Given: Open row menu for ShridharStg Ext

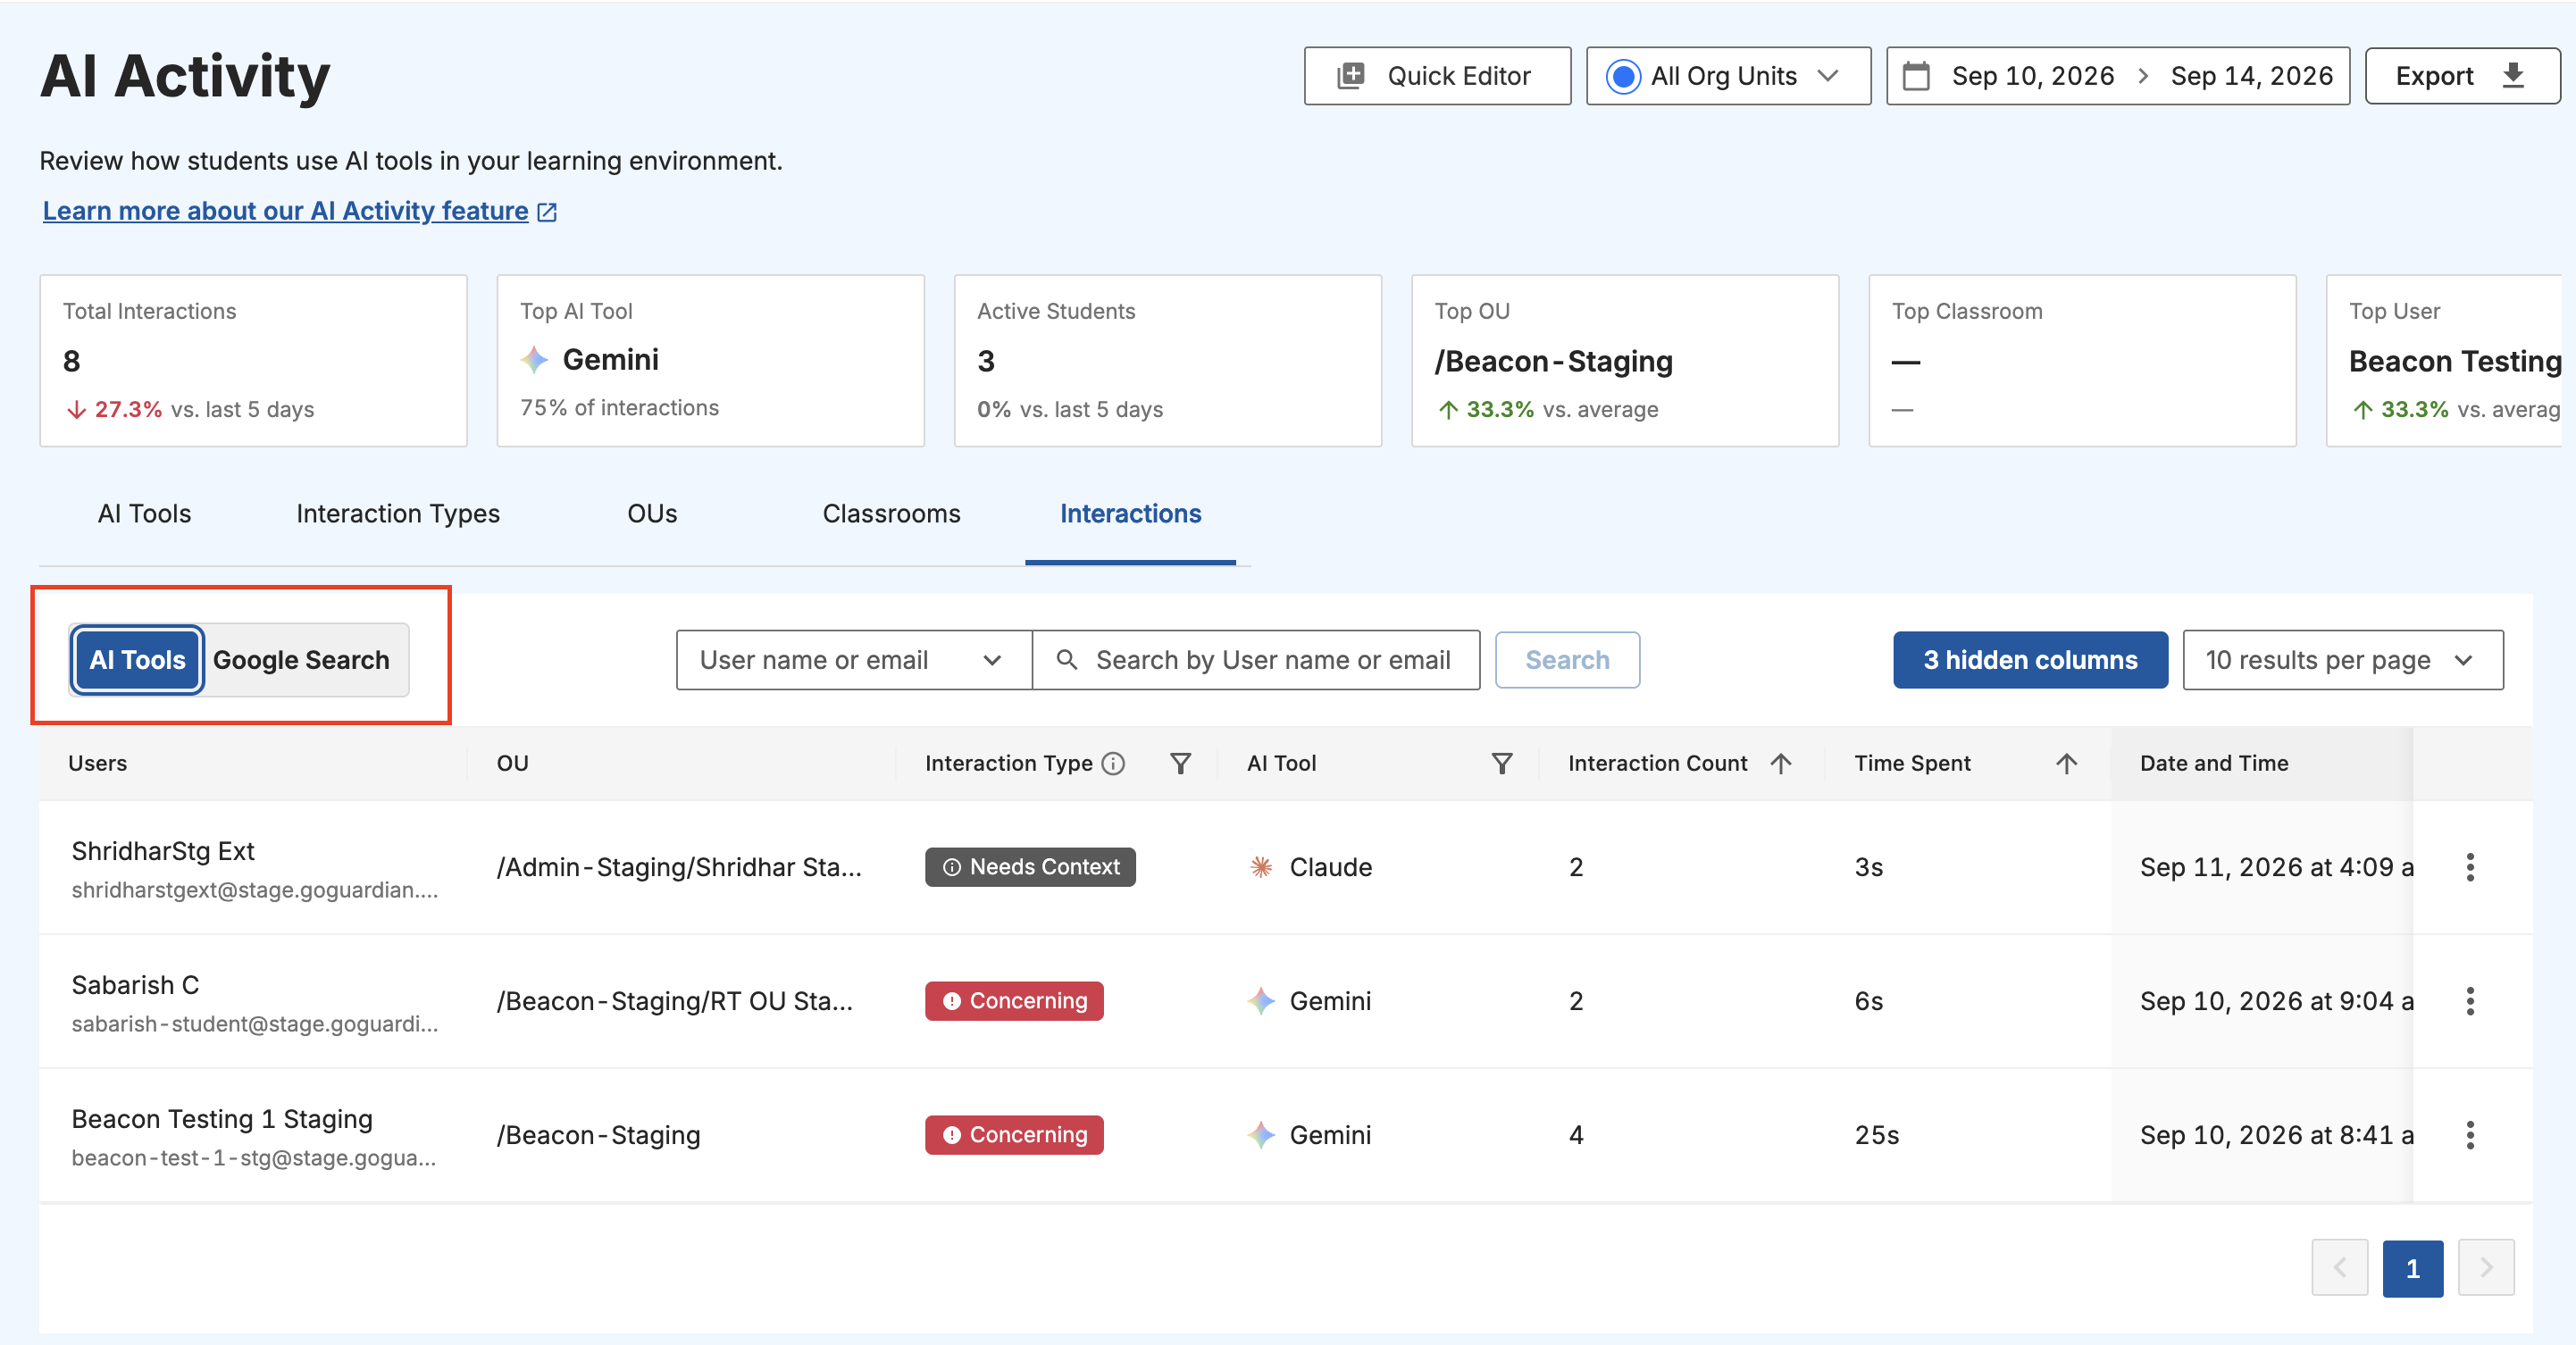Looking at the screenshot, I should pyautogui.click(x=2470, y=867).
